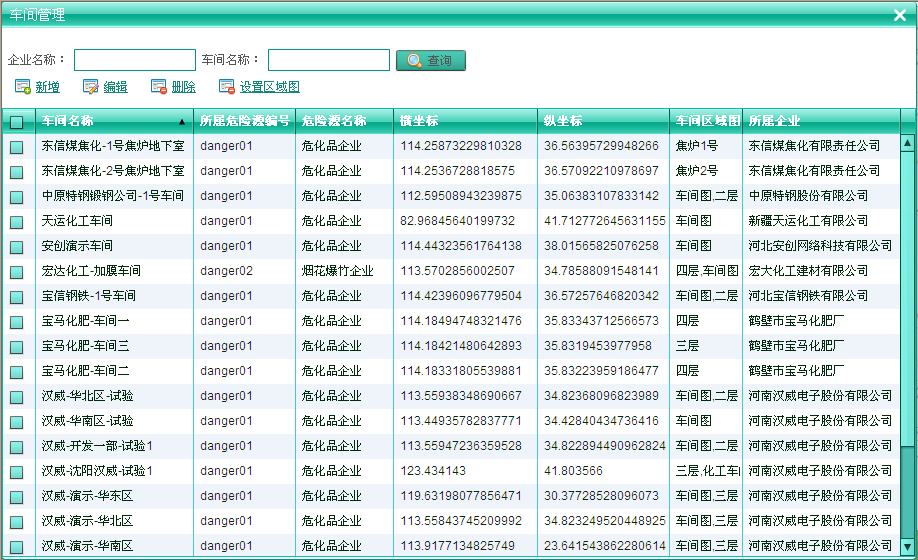The width and height of the screenshot is (918, 560).
Task: Open the 编辑 link
Action: (115, 87)
